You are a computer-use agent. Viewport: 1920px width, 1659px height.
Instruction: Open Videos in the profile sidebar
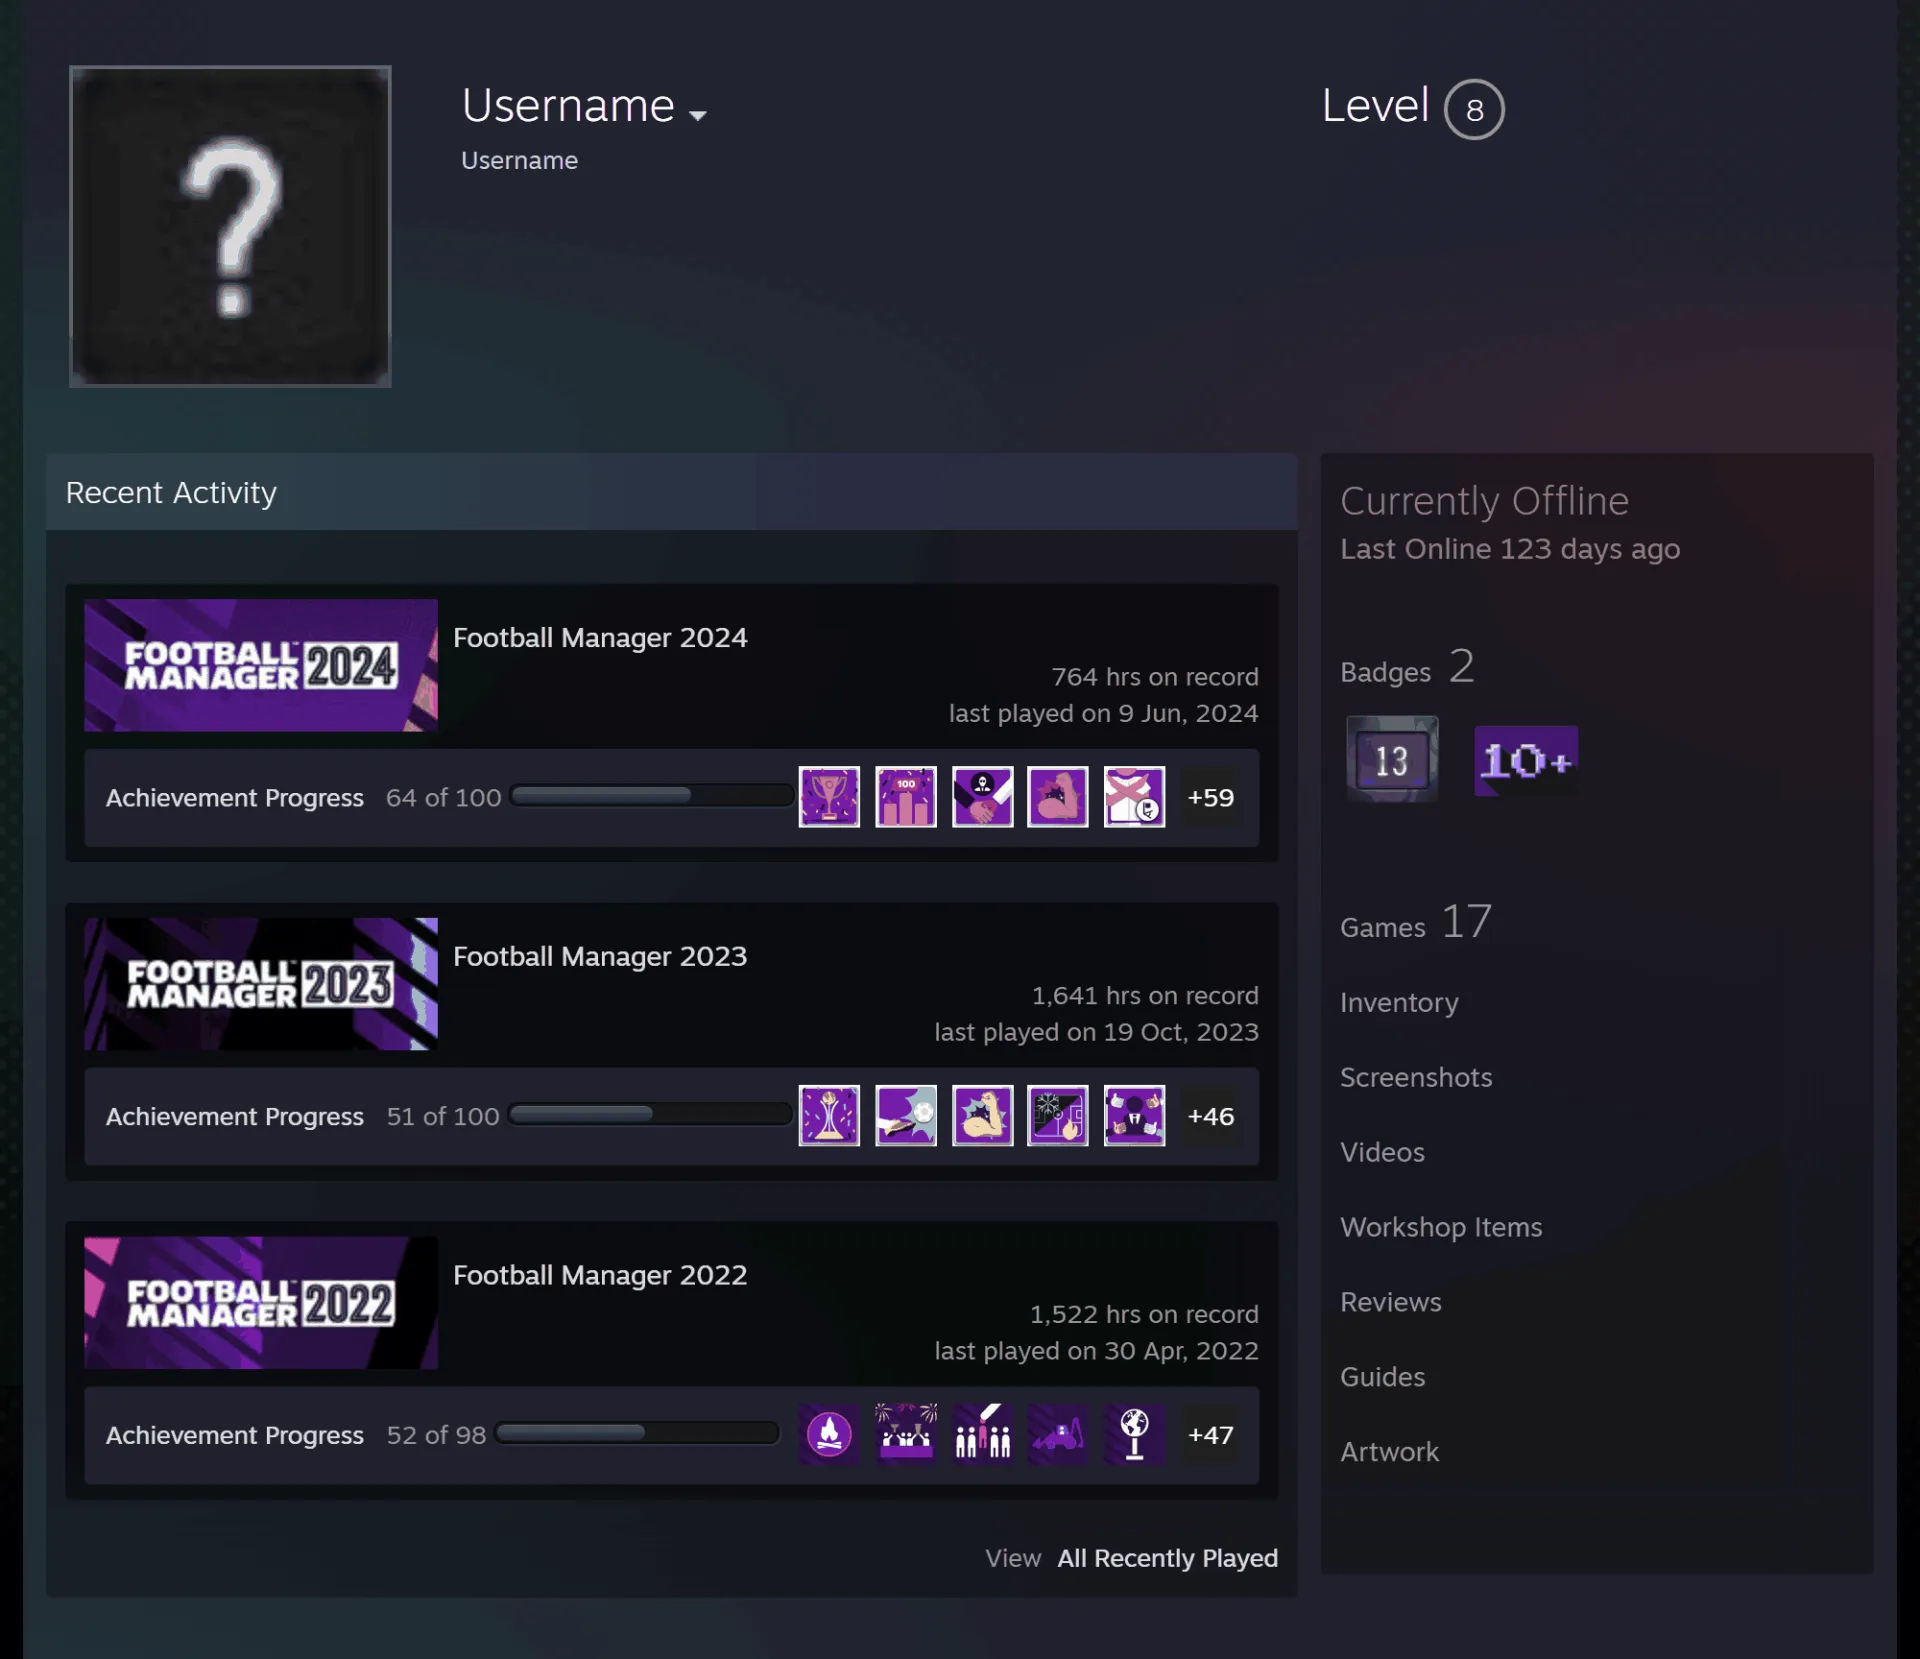click(x=1382, y=1152)
